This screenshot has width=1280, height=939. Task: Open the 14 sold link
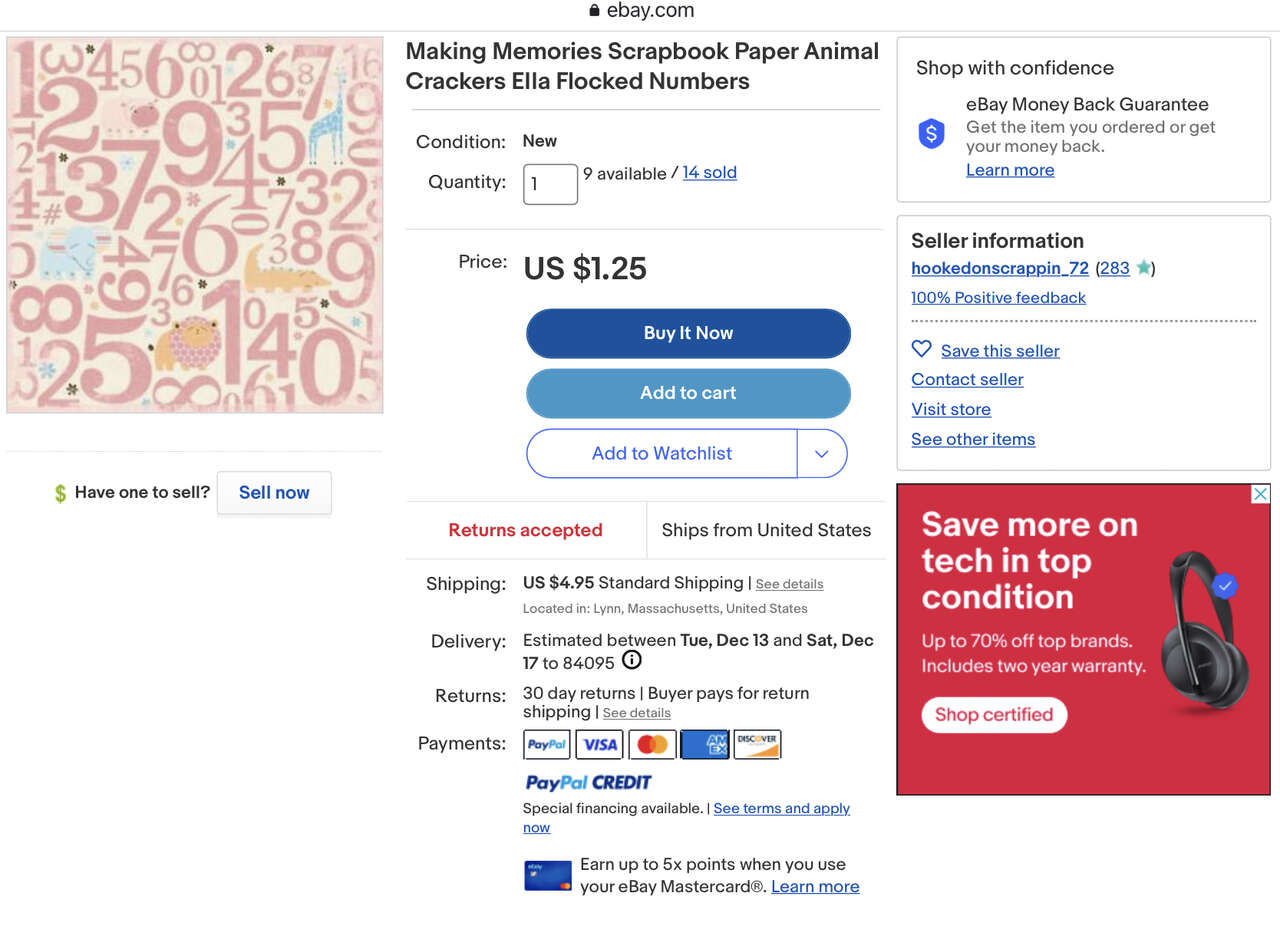click(709, 173)
